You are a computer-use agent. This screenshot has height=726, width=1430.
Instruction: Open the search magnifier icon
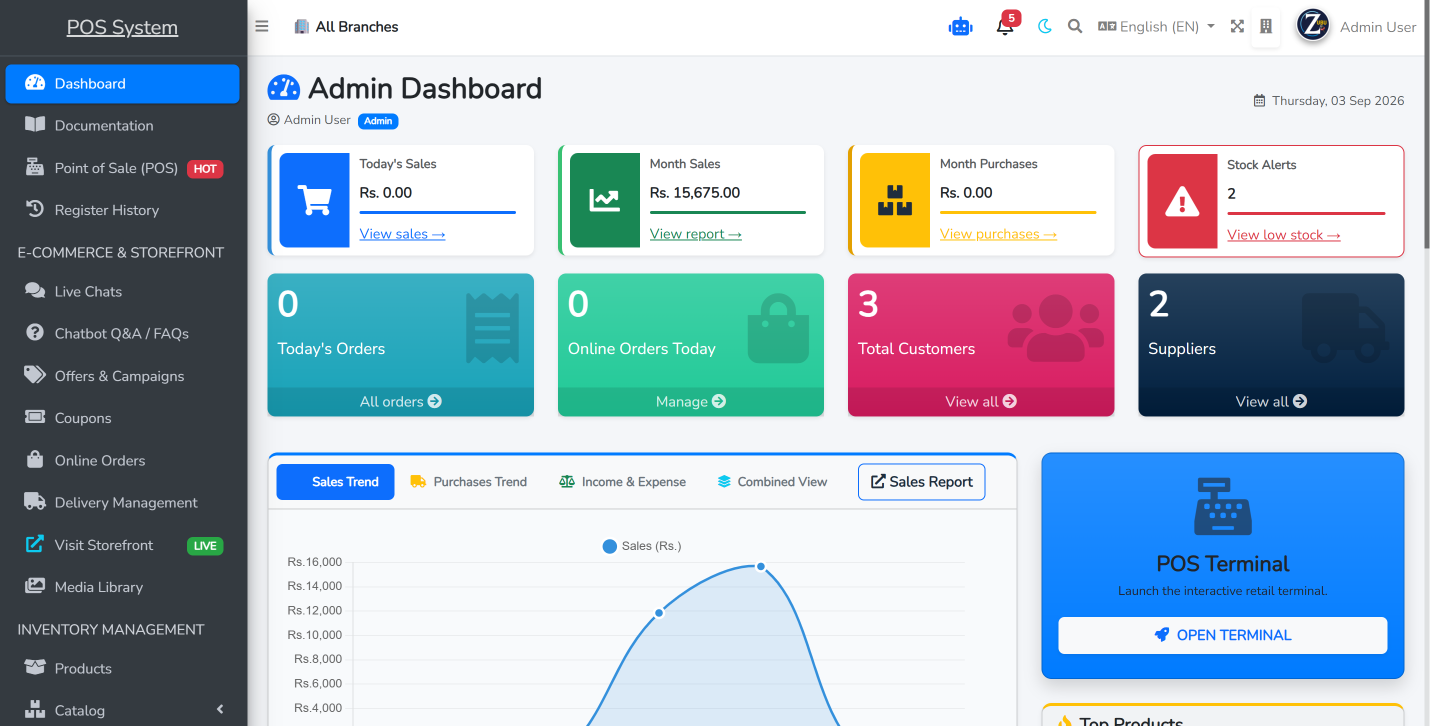tap(1075, 27)
